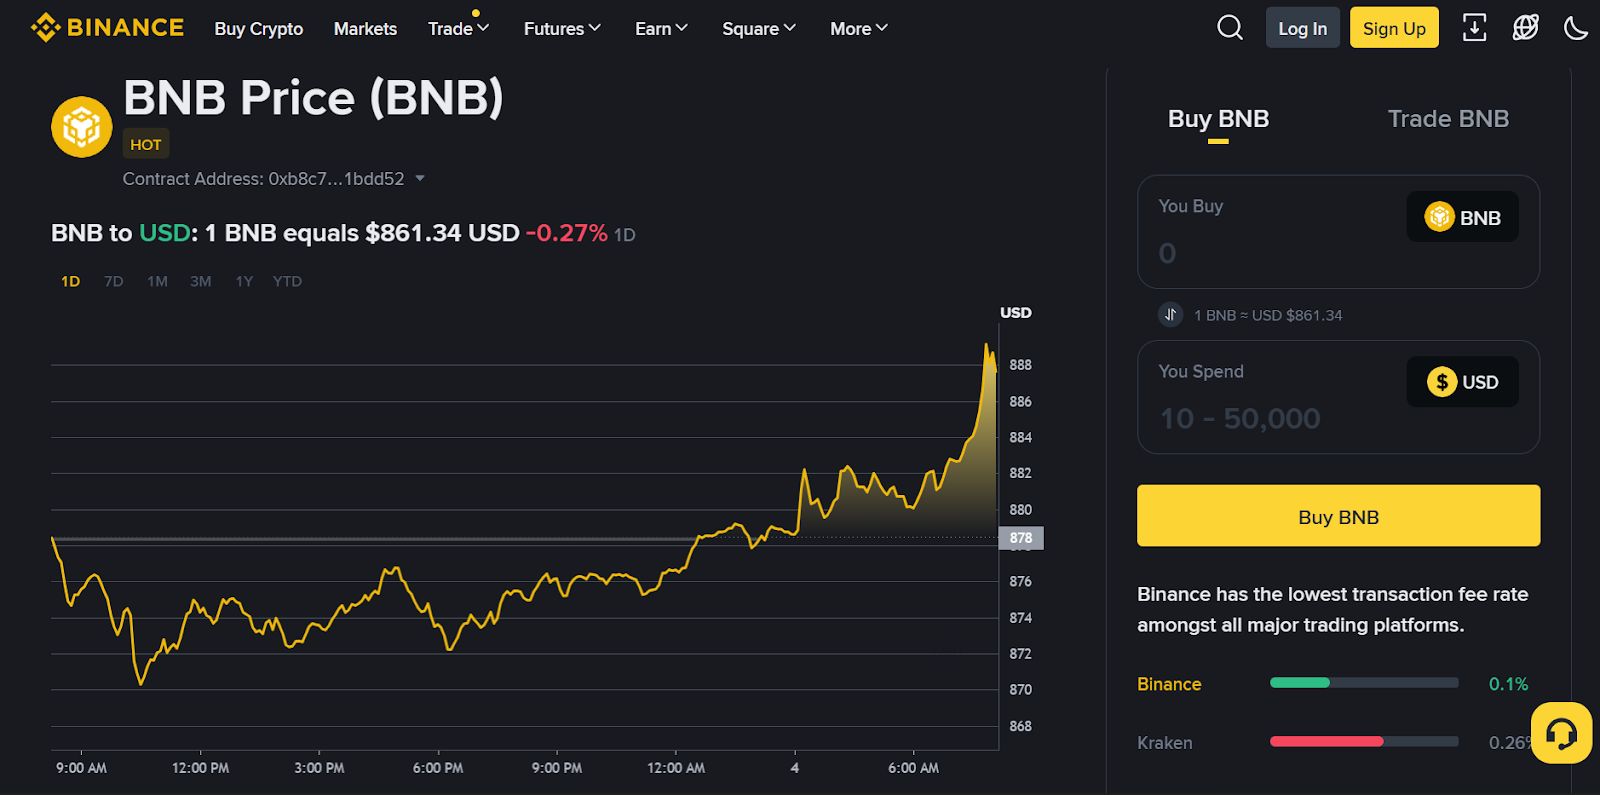This screenshot has width=1600, height=795.
Task: Open the support headset chat icon
Action: [x=1561, y=733]
